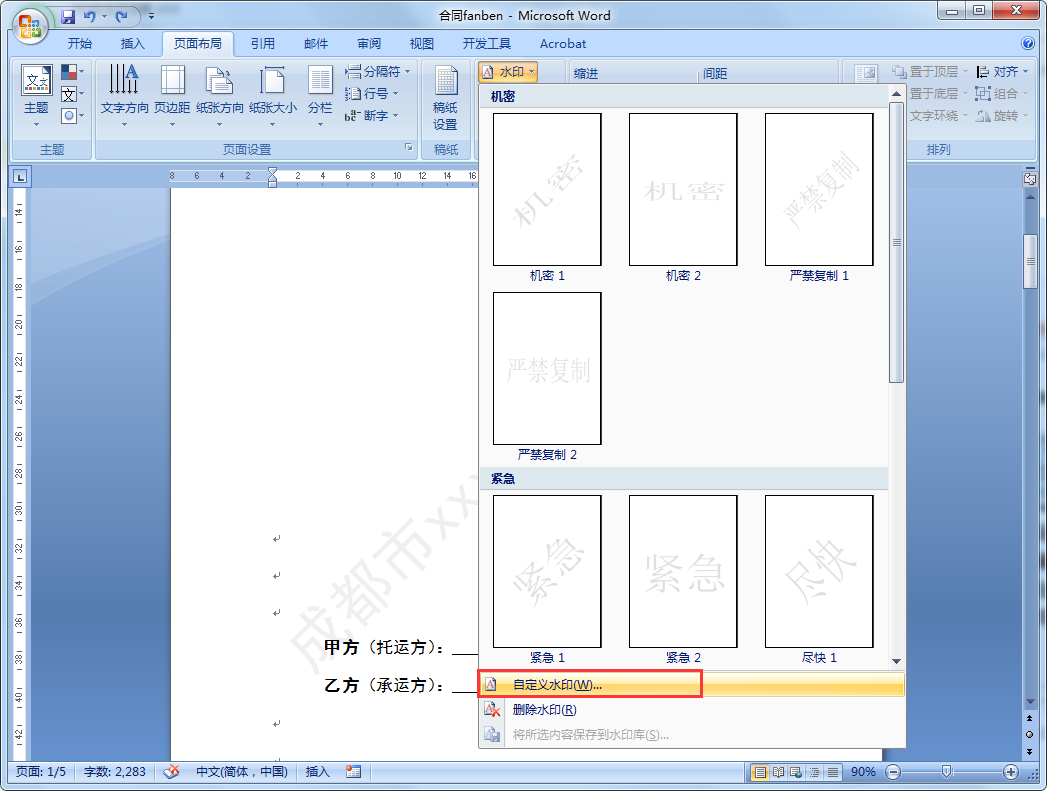Switch to the 引用 ribbon tab
Viewport: 1047px width, 791px height.
(262, 43)
